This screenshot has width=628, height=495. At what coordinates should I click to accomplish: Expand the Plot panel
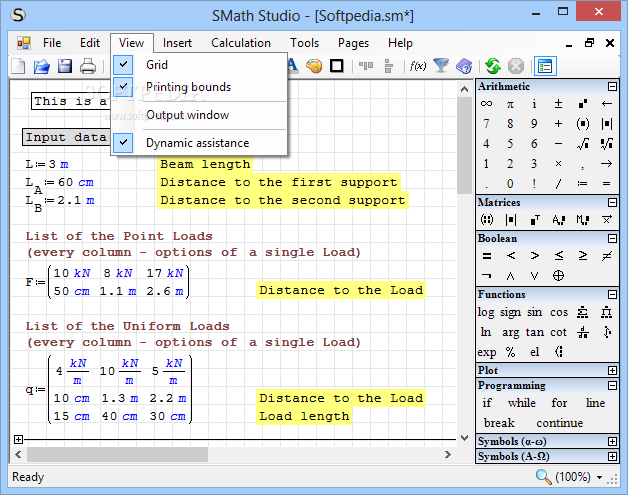pos(612,370)
